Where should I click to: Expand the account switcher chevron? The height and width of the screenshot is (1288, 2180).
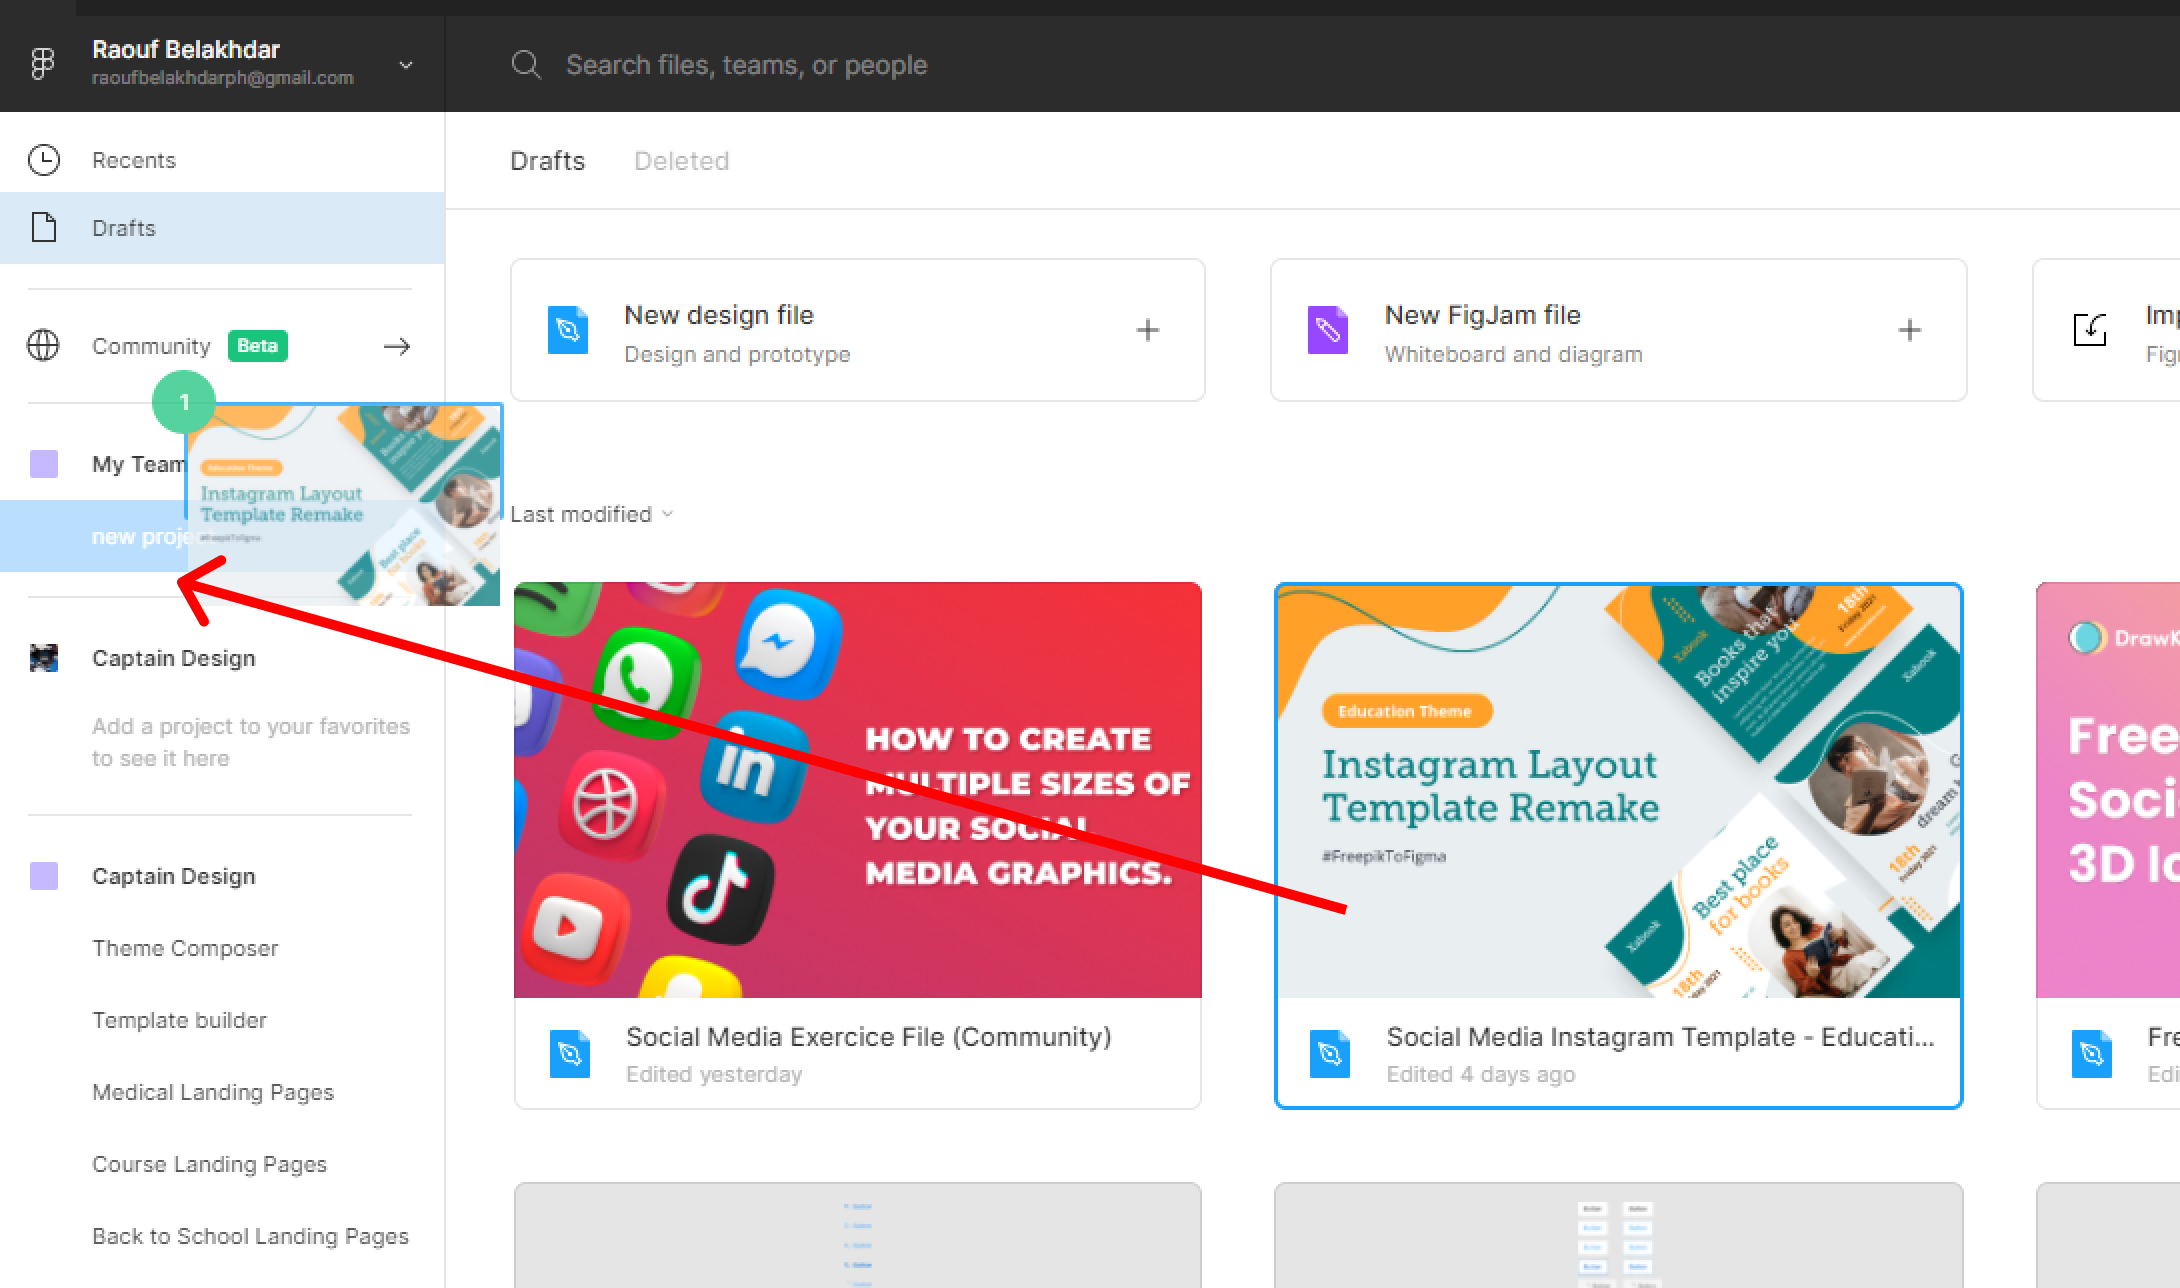tap(405, 63)
